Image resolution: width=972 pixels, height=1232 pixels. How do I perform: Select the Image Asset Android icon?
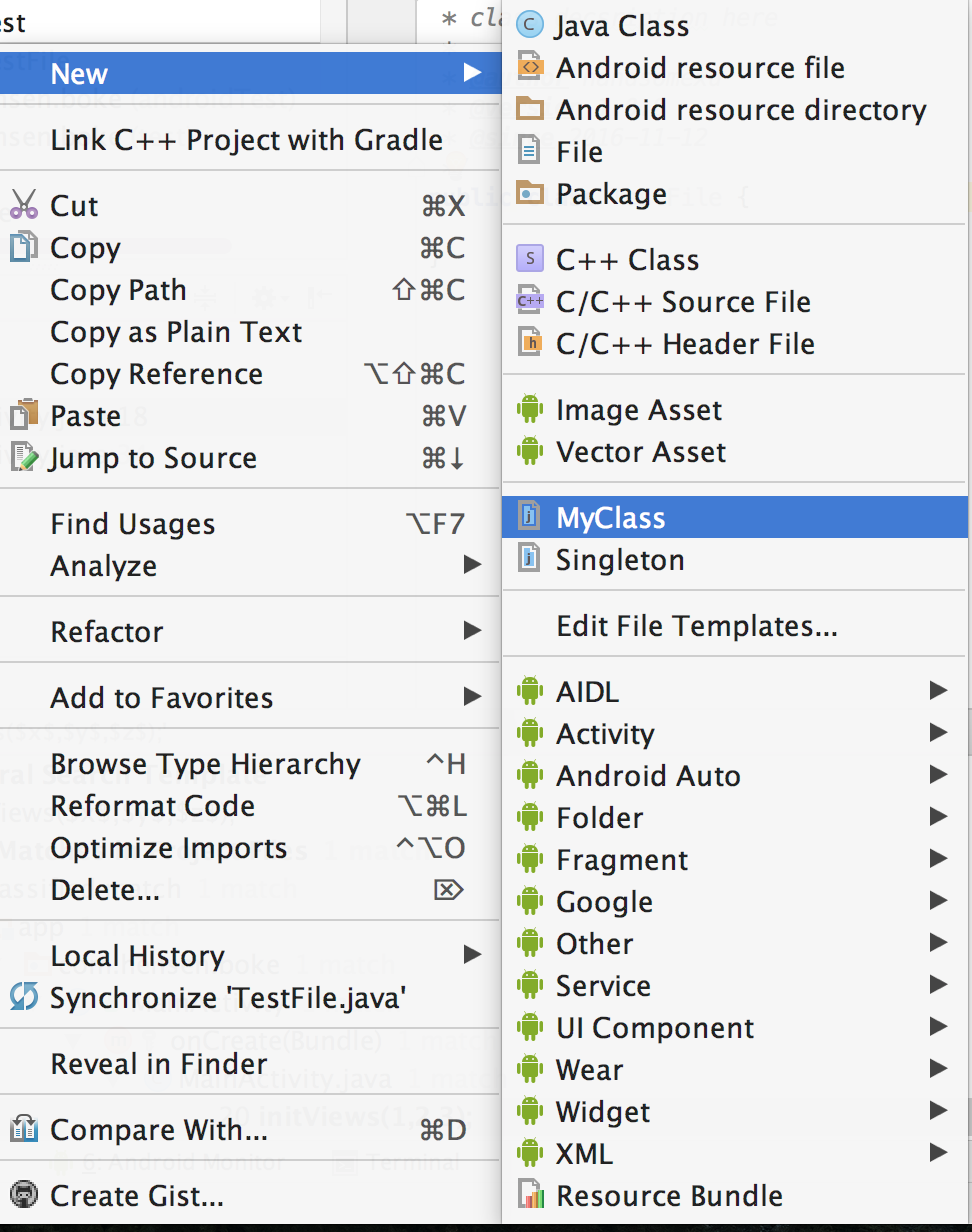click(530, 409)
